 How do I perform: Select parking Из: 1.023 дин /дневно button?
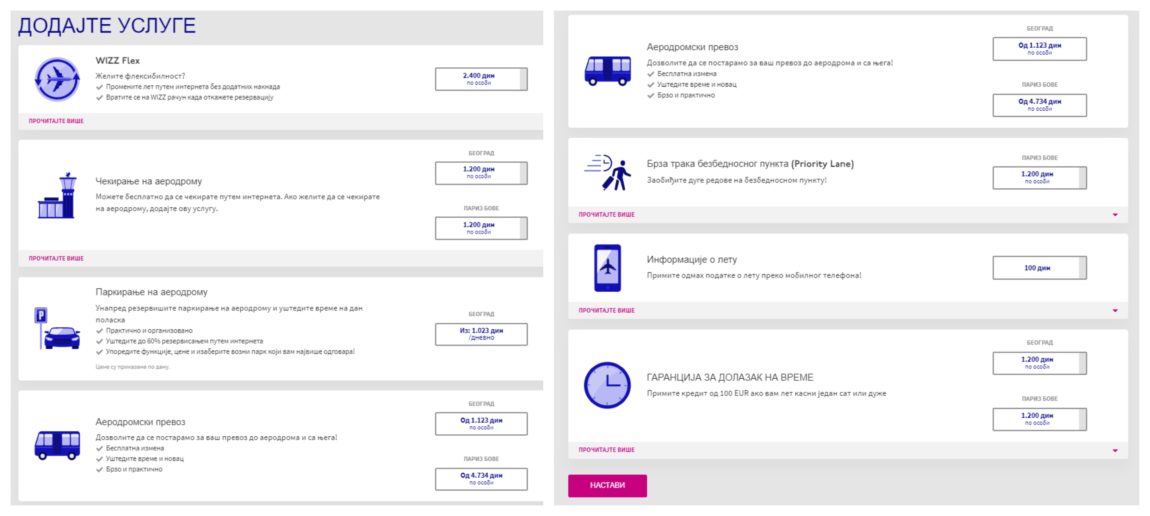tap(481, 334)
